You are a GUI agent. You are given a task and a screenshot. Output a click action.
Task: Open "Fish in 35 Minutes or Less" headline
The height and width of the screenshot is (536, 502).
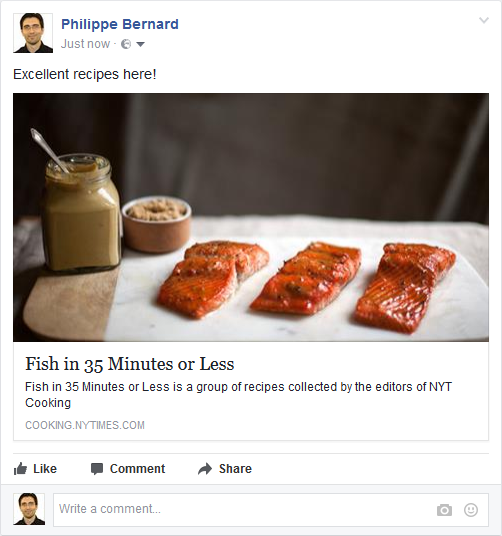coord(130,364)
